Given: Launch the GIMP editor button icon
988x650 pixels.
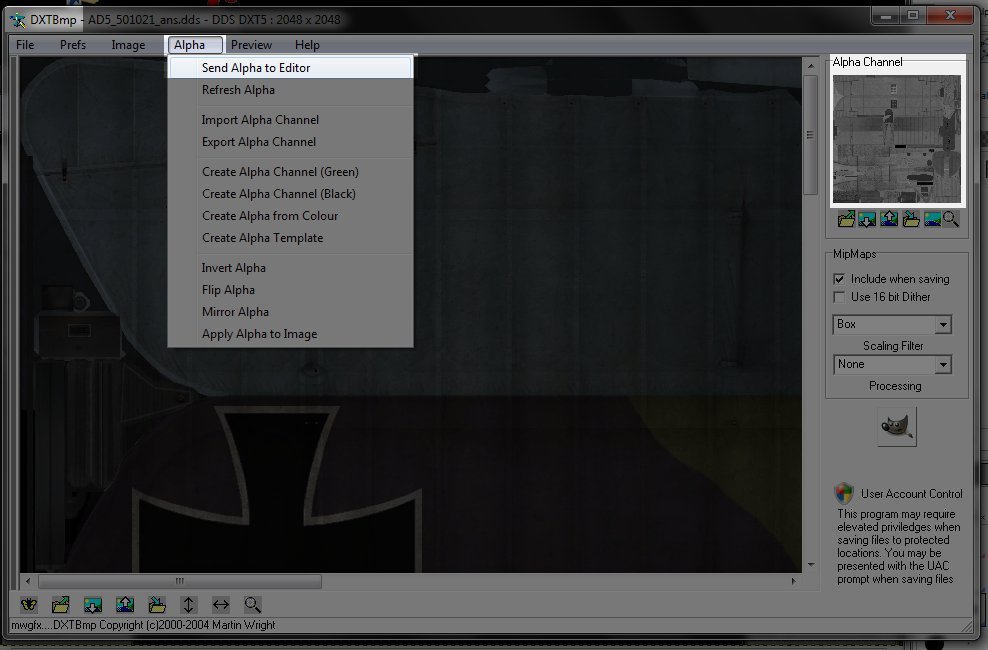Looking at the screenshot, I should coord(897,426).
